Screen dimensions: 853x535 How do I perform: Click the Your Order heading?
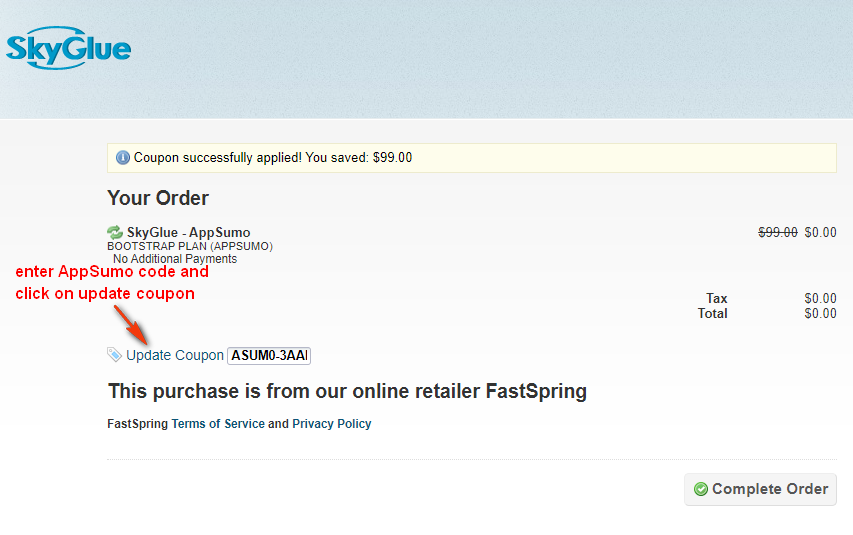coord(158,198)
